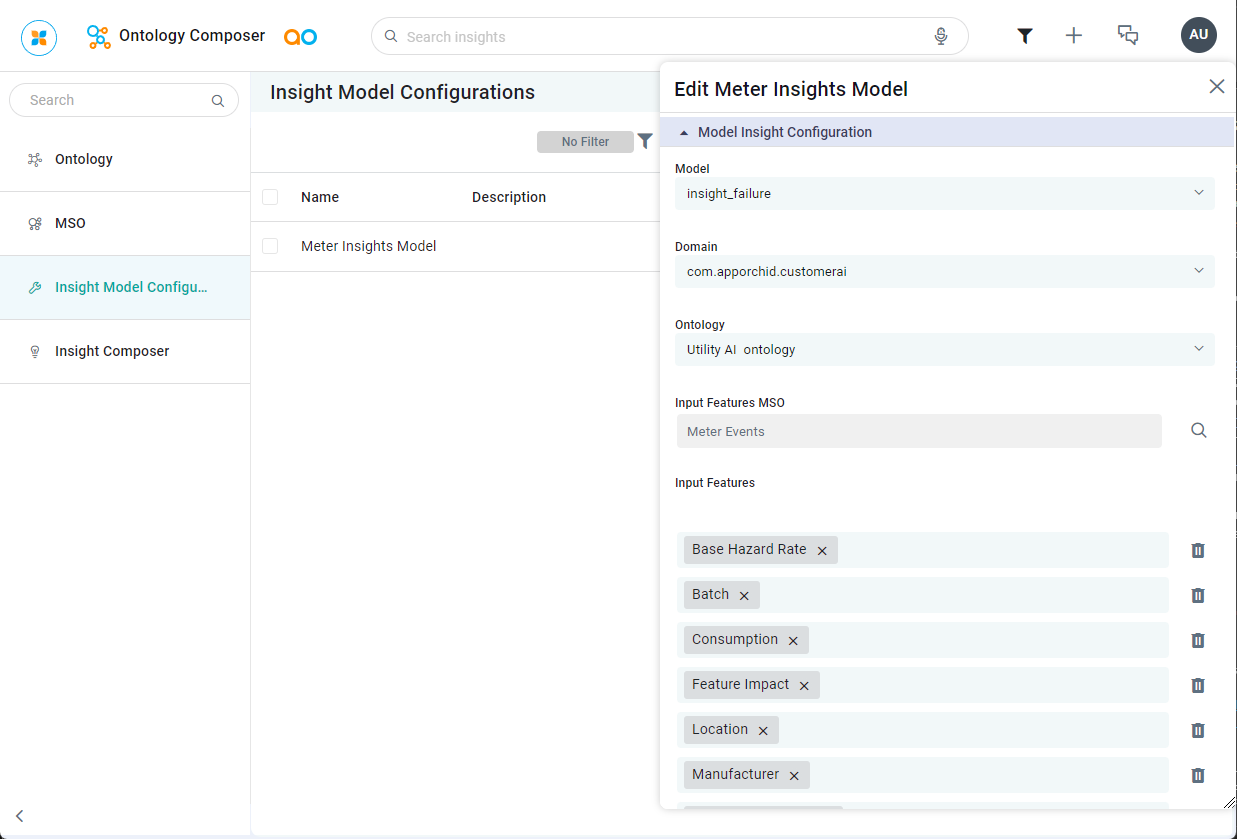The height and width of the screenshot is (839, 1237).
Task: Toggle the select-all checkbox in table header
Action: point(270,197)
